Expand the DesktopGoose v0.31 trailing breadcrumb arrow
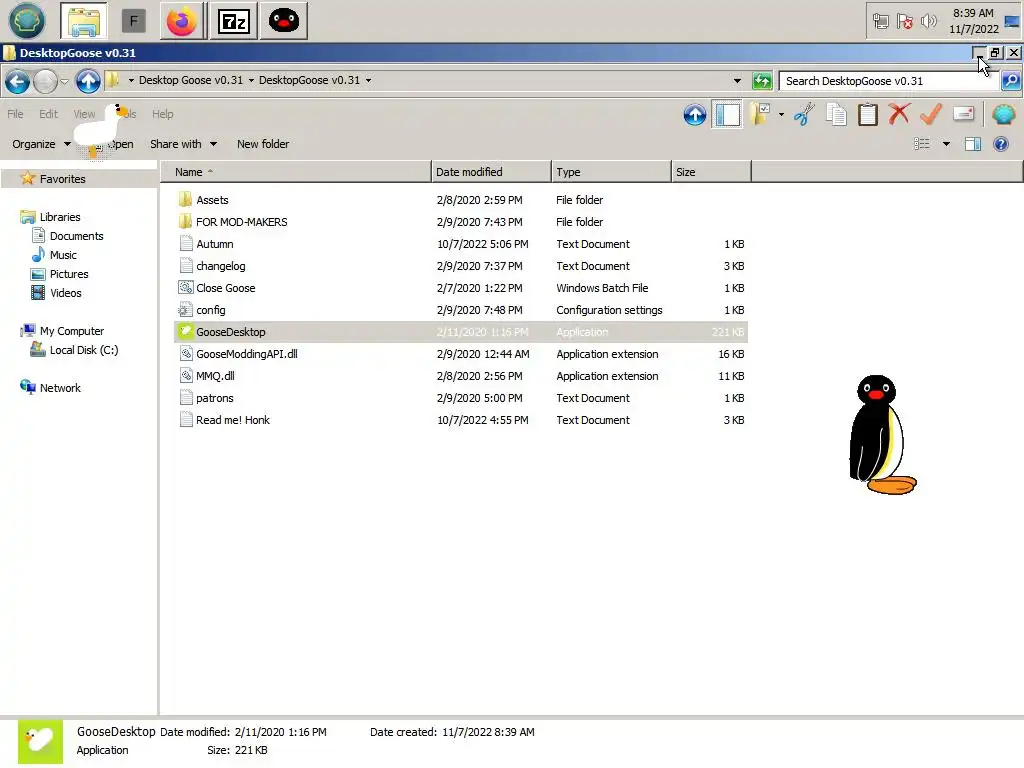 coord(368,80)
